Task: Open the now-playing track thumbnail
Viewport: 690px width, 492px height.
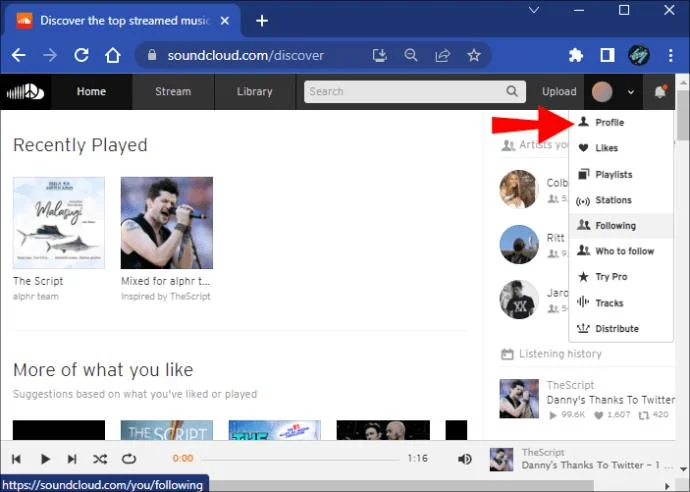Action: (502, 459)
